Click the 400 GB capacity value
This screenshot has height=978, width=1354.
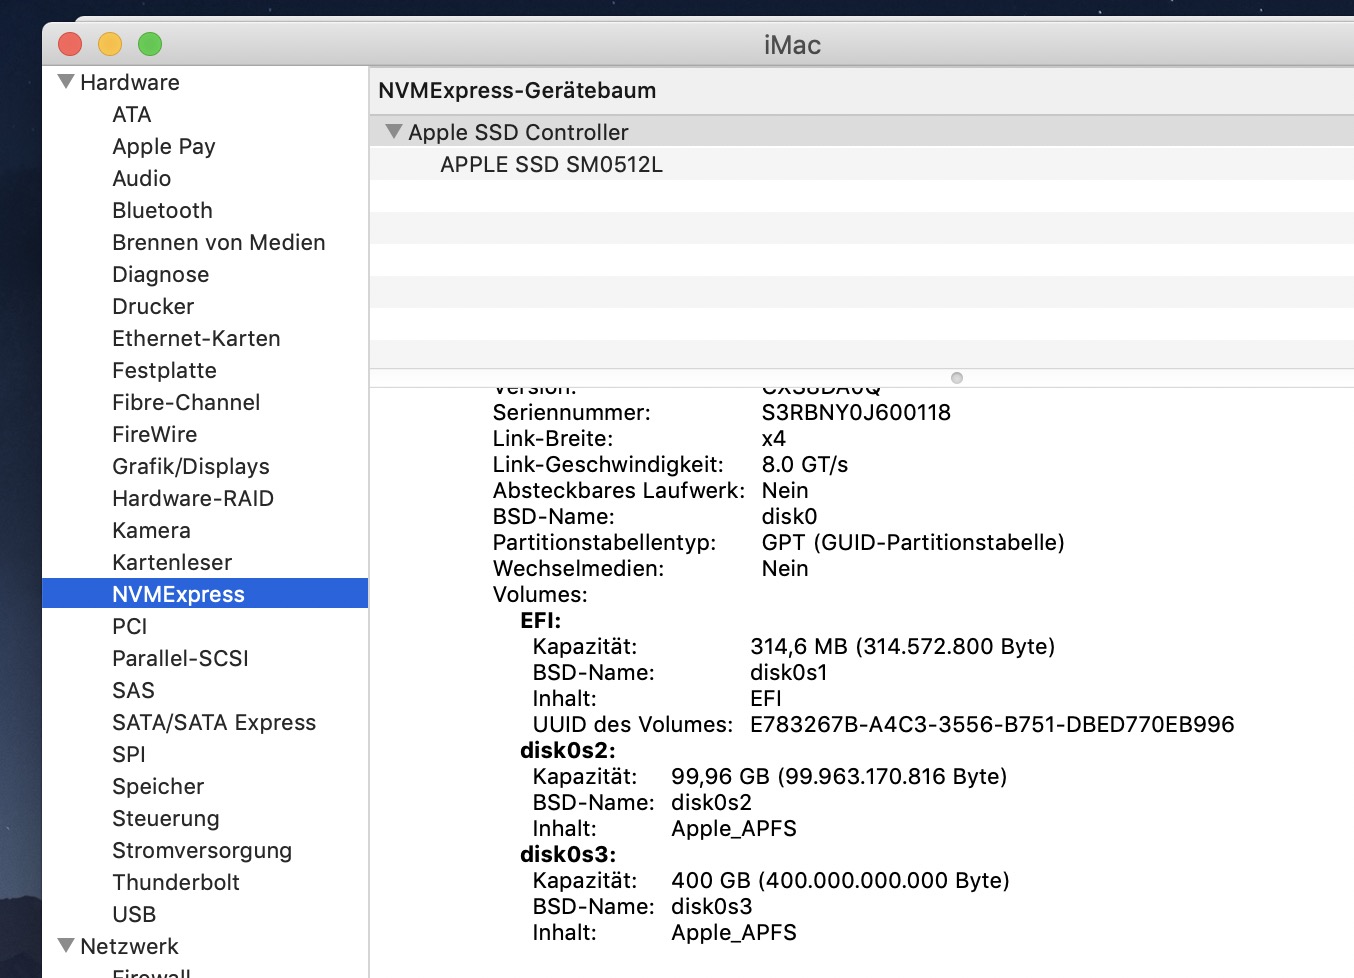(840, 880)
